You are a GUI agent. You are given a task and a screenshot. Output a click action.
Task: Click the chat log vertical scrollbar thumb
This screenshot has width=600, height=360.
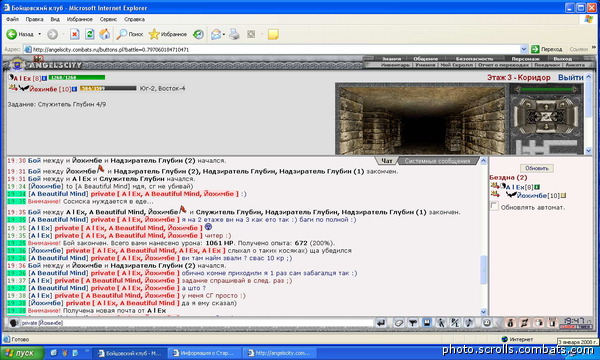(x=483, y=270)
